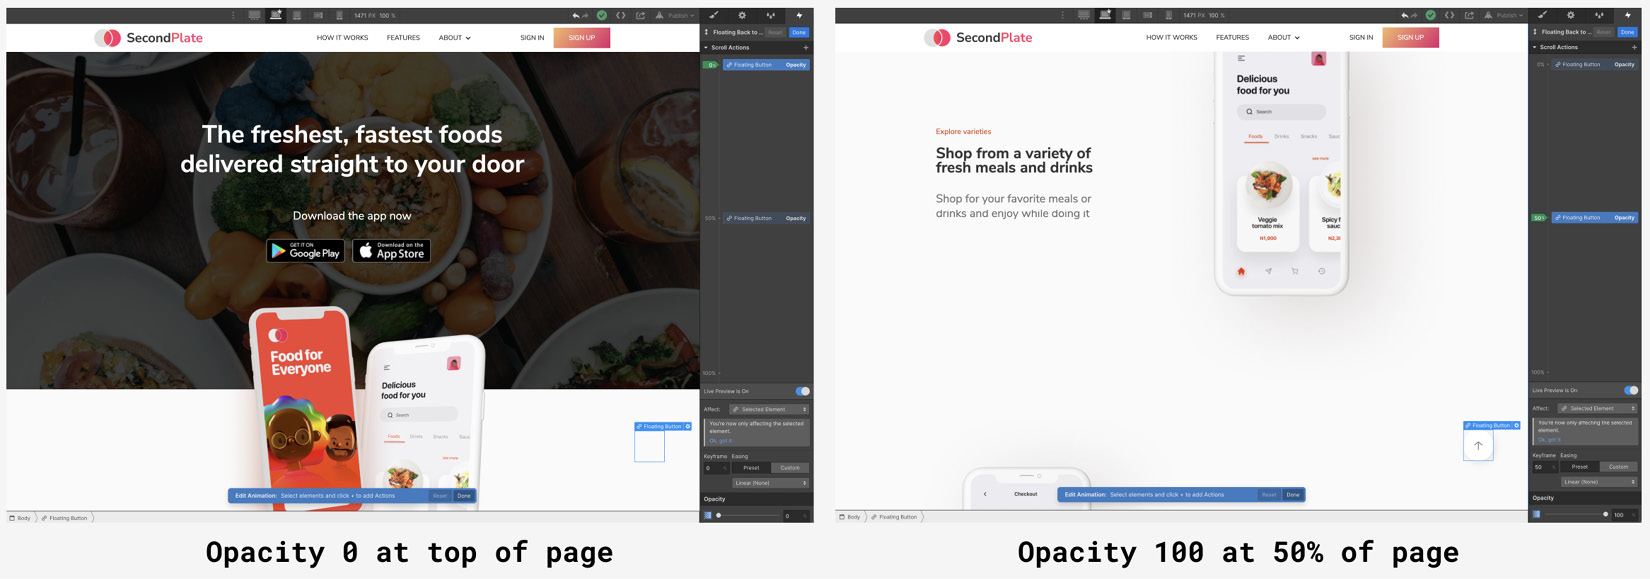This screenshot has height=579, width=1650.
Task: Click SIGN UP button in right screenshot
Action: [x=1411, y=37]
